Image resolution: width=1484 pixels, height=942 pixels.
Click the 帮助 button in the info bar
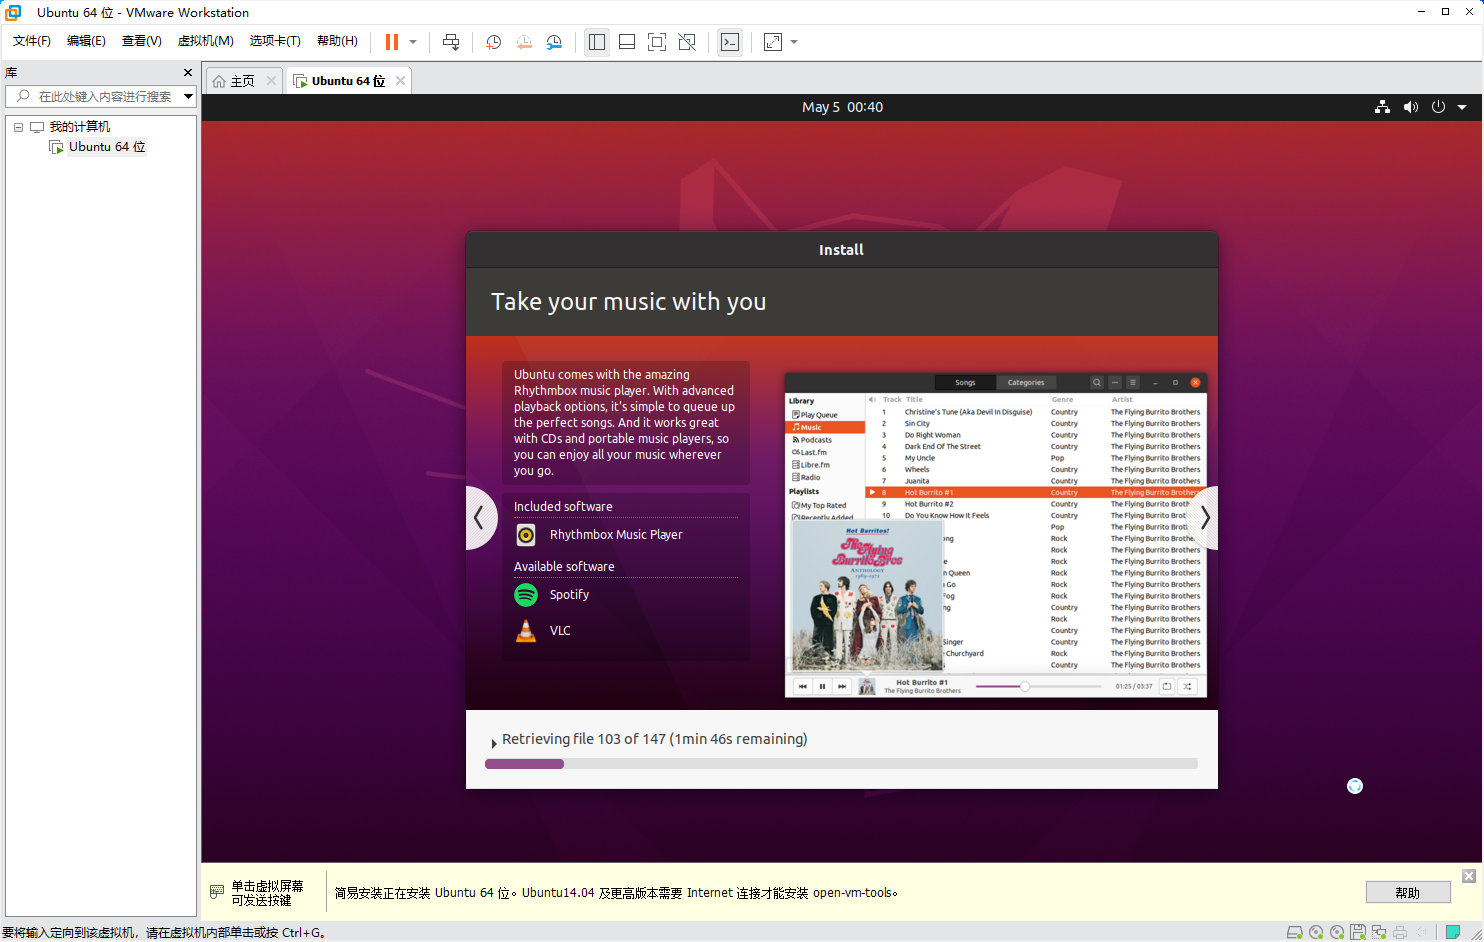(1408, 893)
